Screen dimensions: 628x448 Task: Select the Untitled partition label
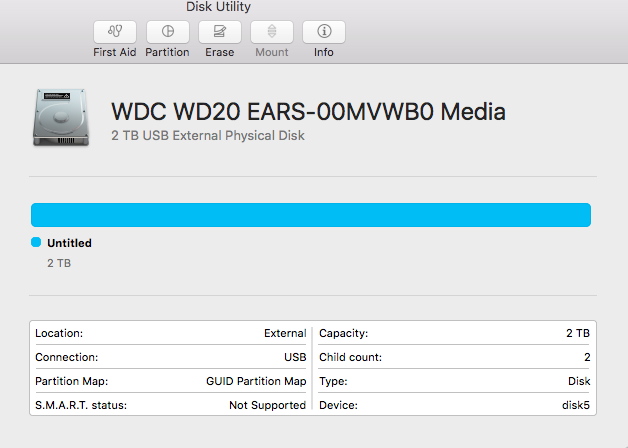(x=69, y=243)
